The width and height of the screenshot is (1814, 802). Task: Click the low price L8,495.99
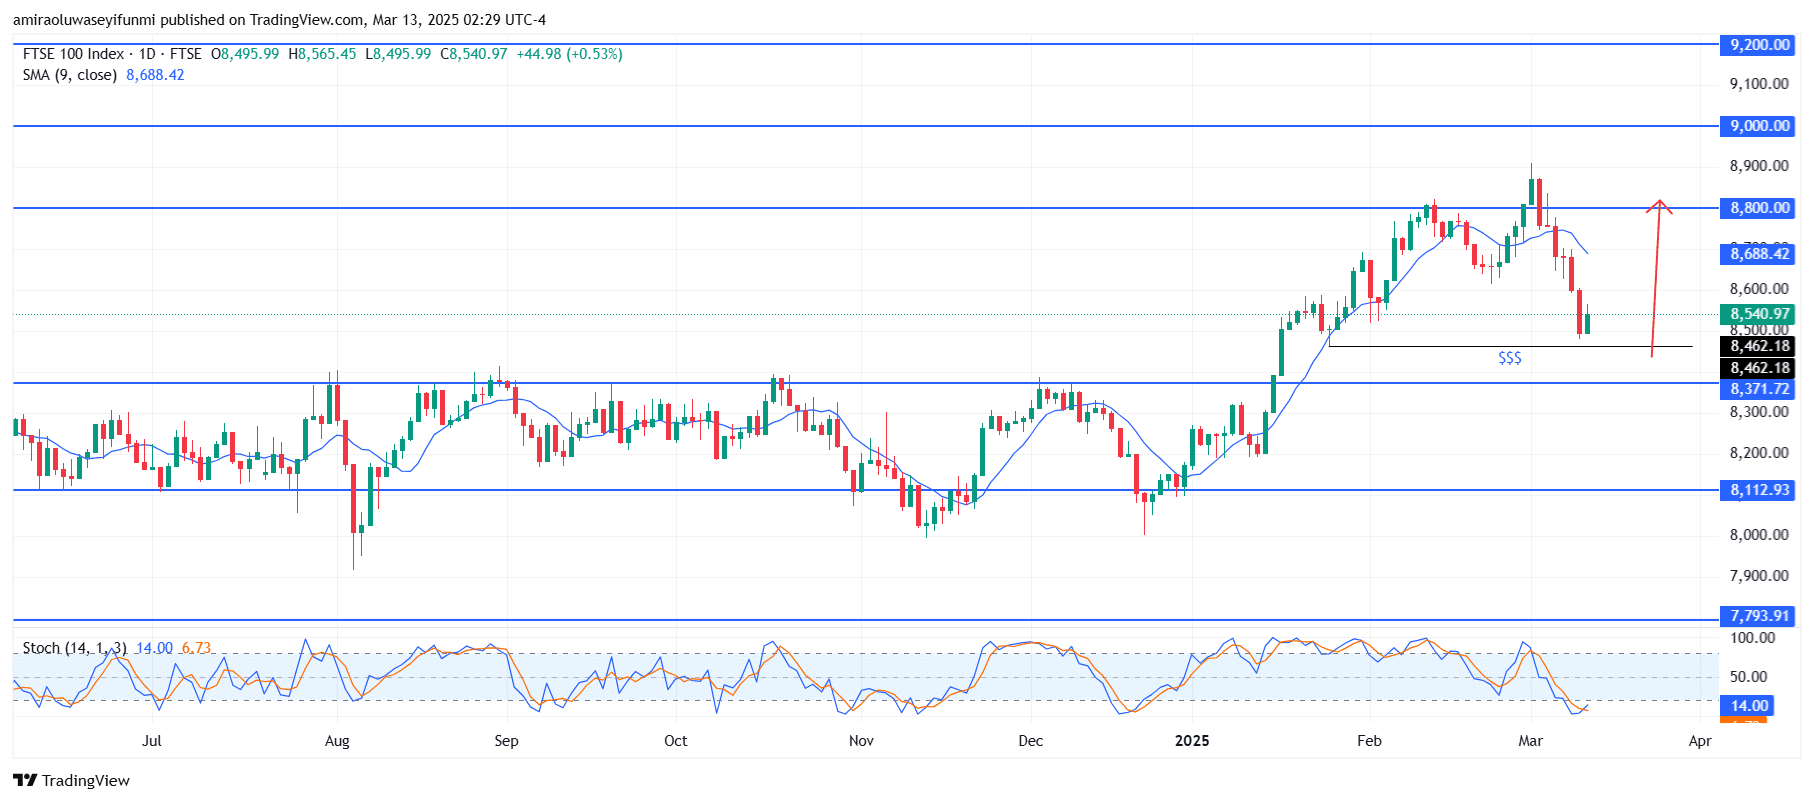pyautogui.click(x=398, y=54)
